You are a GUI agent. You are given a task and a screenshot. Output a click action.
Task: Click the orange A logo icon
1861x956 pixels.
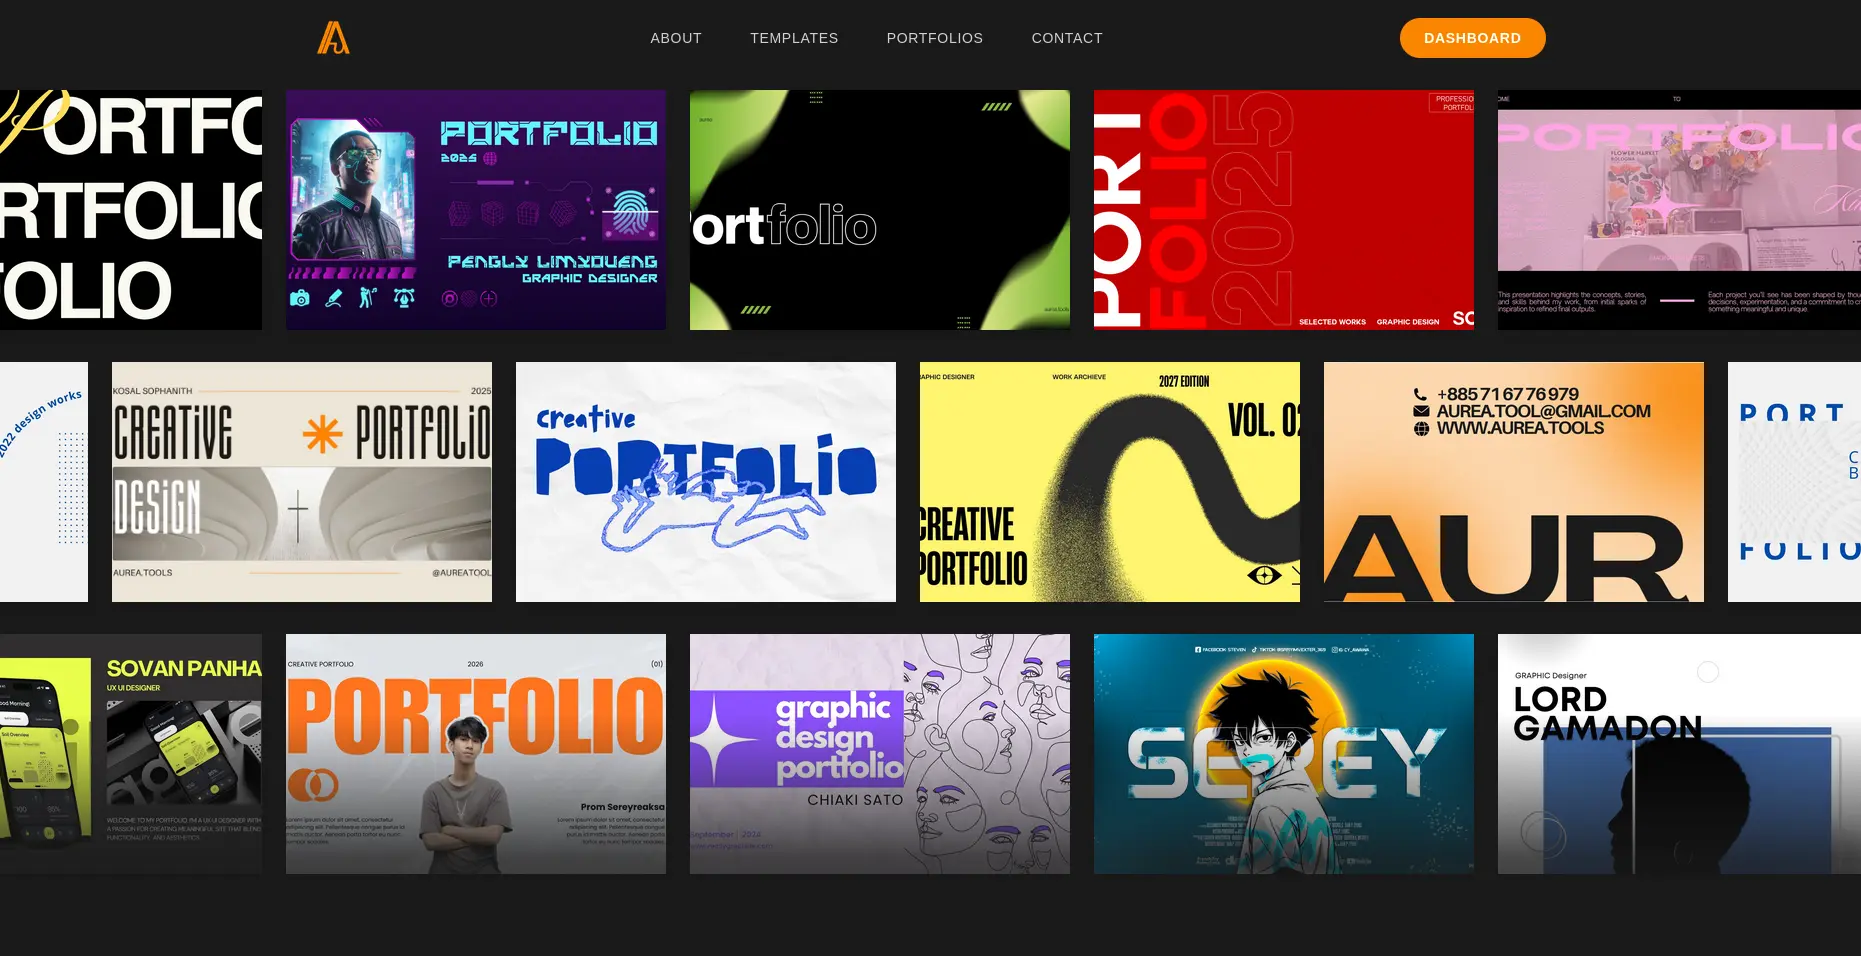(333, 38)
